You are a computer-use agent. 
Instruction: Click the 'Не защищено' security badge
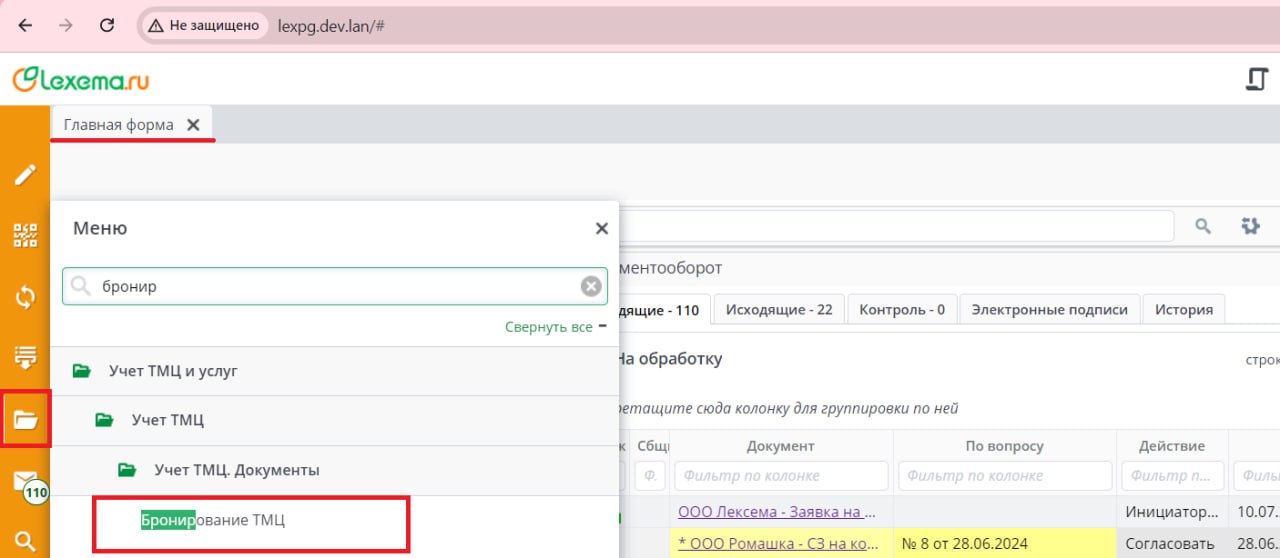(x=205, y=26)
